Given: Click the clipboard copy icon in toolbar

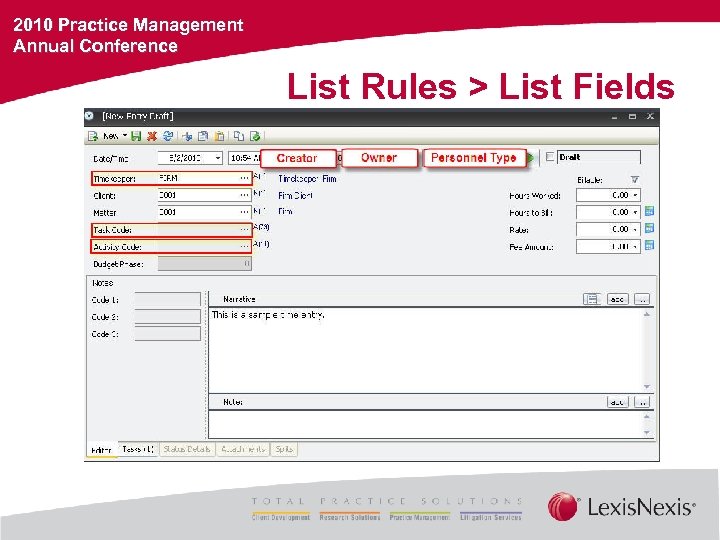Looking at the screenshot, I should tap(202, 136).
